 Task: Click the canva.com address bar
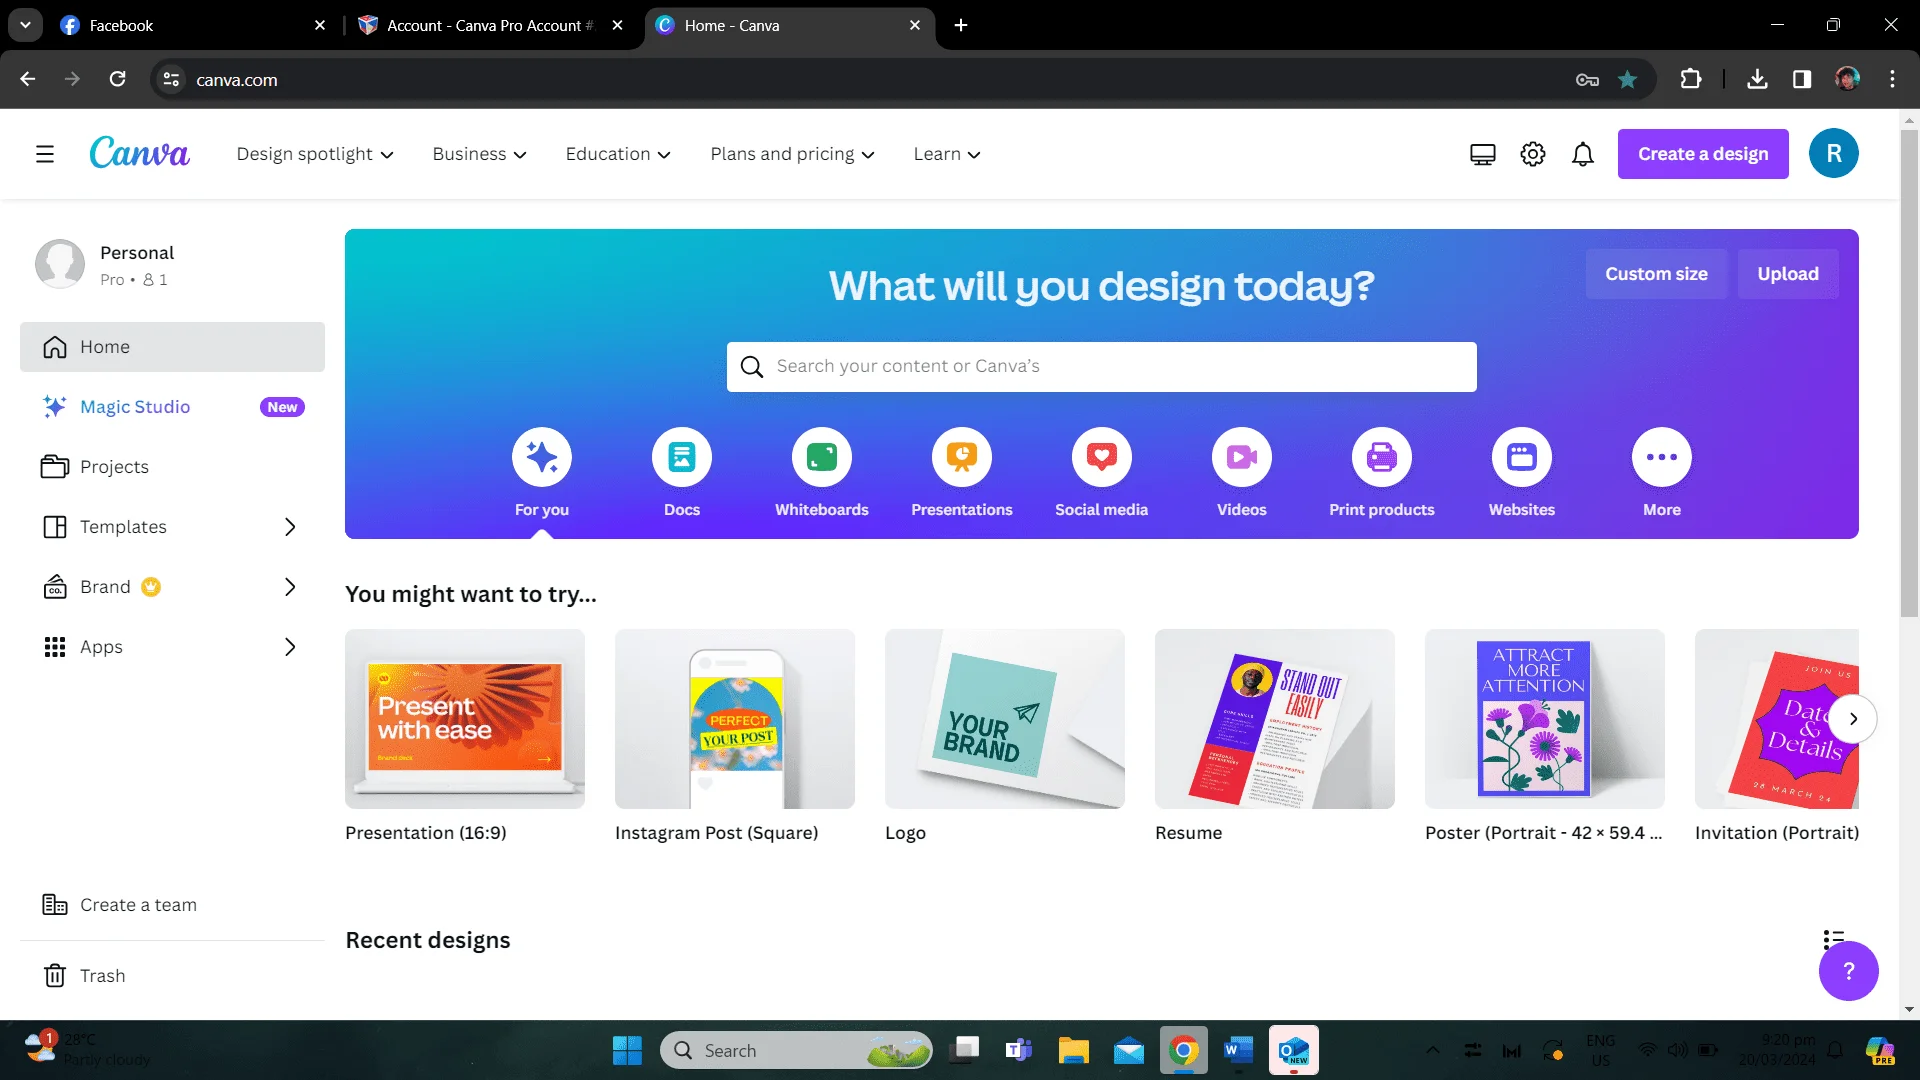(x=860, y=80)
